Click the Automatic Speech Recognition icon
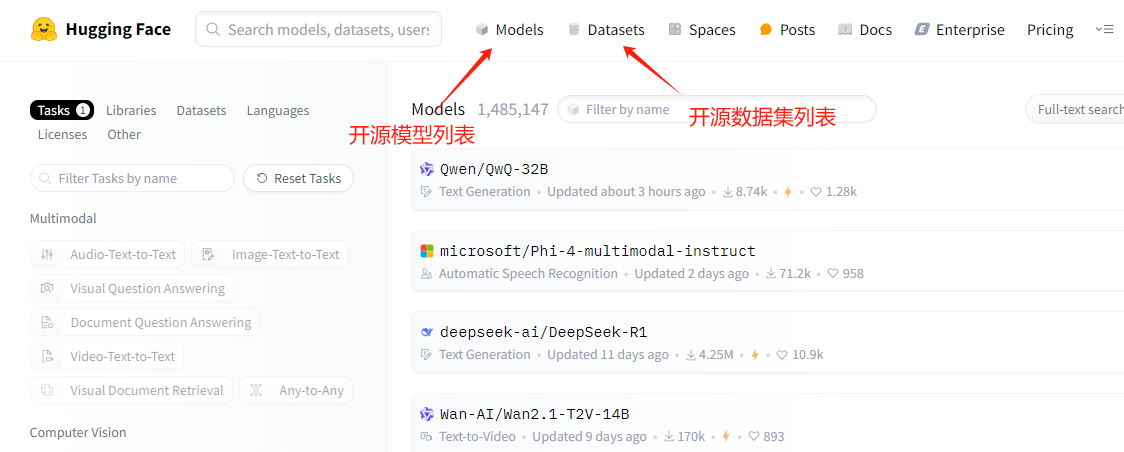This screenshot has height=452, width=1124. tap(427, 274)
